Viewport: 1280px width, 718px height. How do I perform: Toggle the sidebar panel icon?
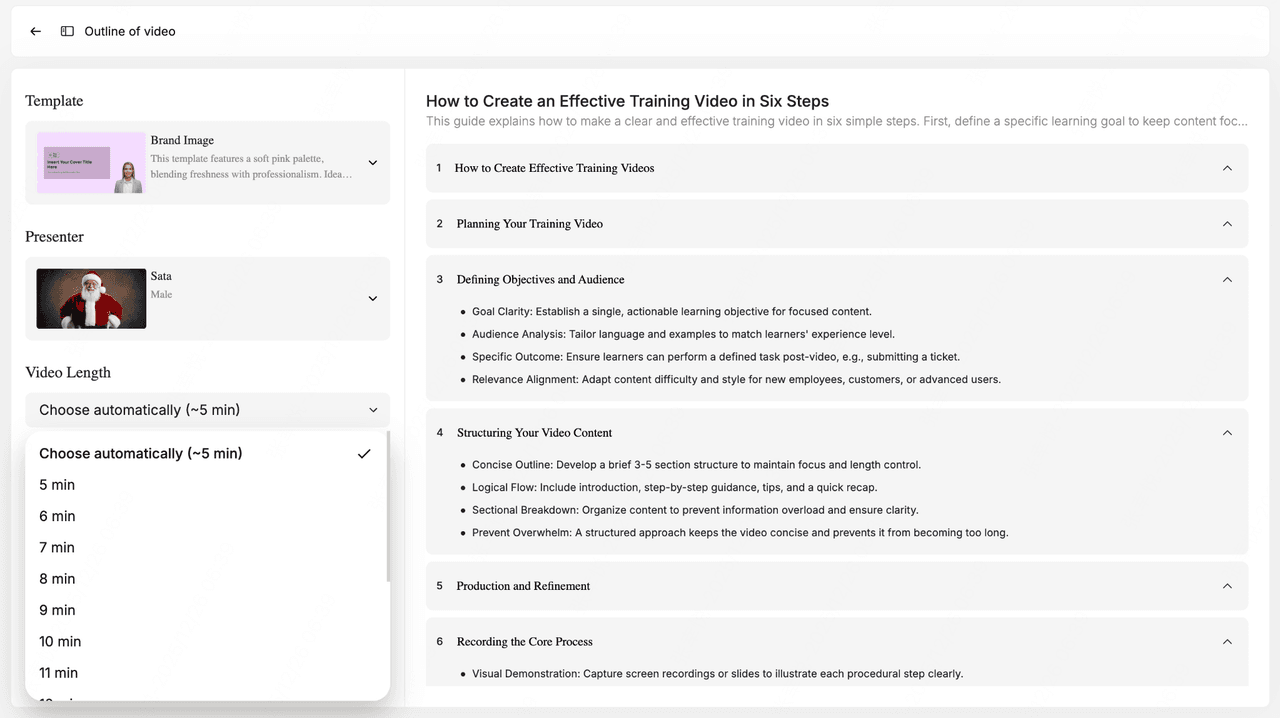tap(67, 31)
